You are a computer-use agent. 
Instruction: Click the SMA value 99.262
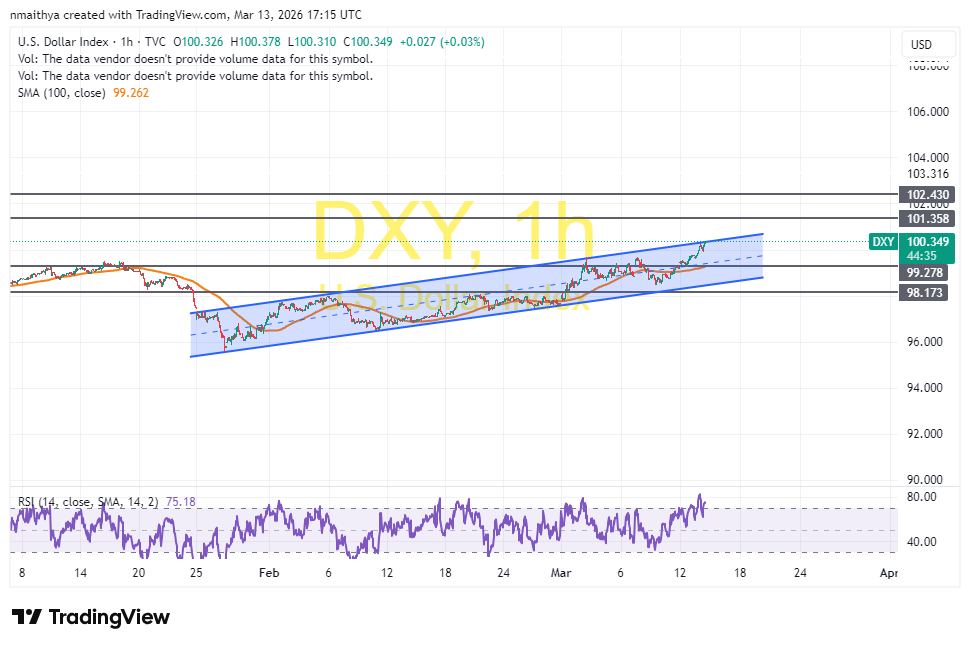(131, 93)
